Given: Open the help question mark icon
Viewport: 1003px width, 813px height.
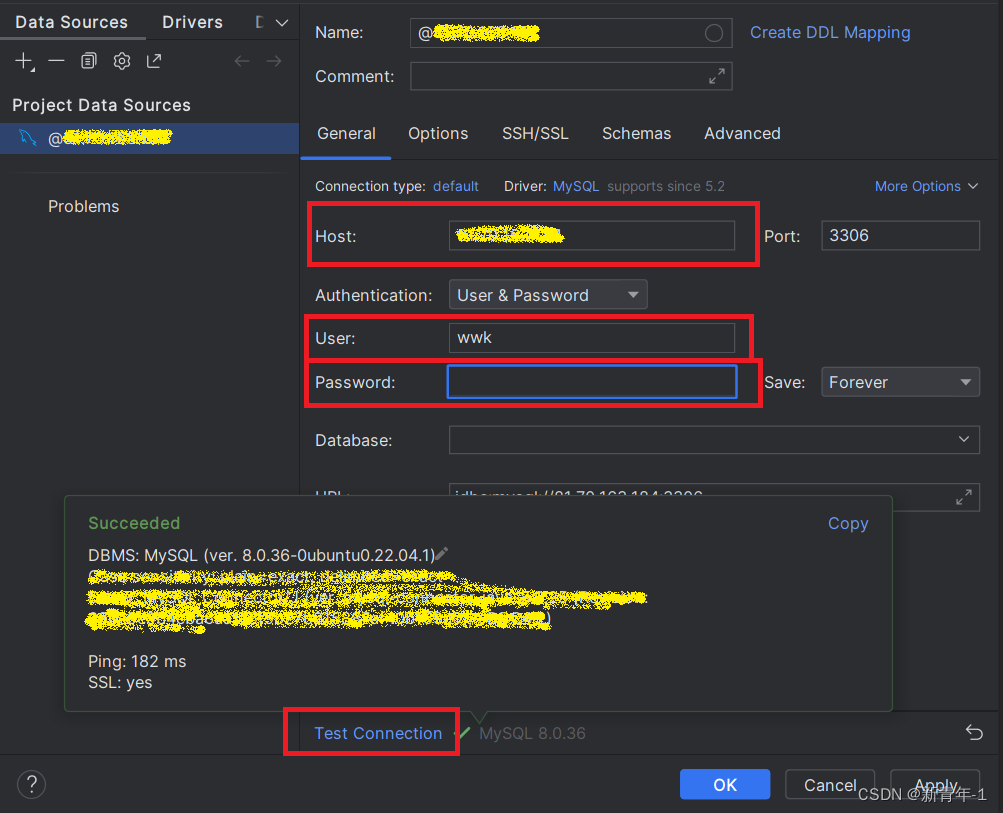Looking at the screenshot, I should pos(32,784).
